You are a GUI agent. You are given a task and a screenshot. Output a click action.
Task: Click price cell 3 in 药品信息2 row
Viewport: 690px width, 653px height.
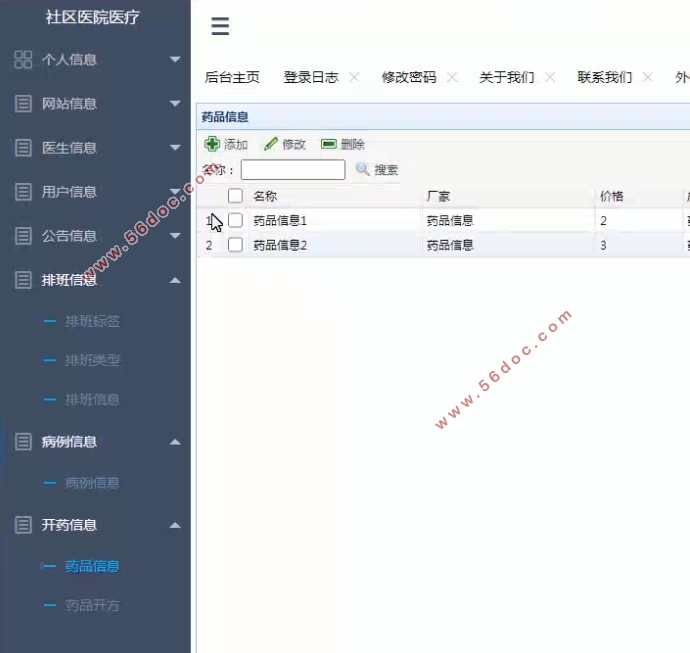[x=603, y=245]
